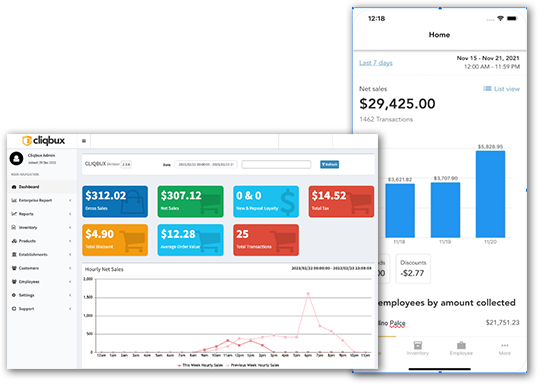
Task: Click the Establishments building icon
Action: (14, 255)
